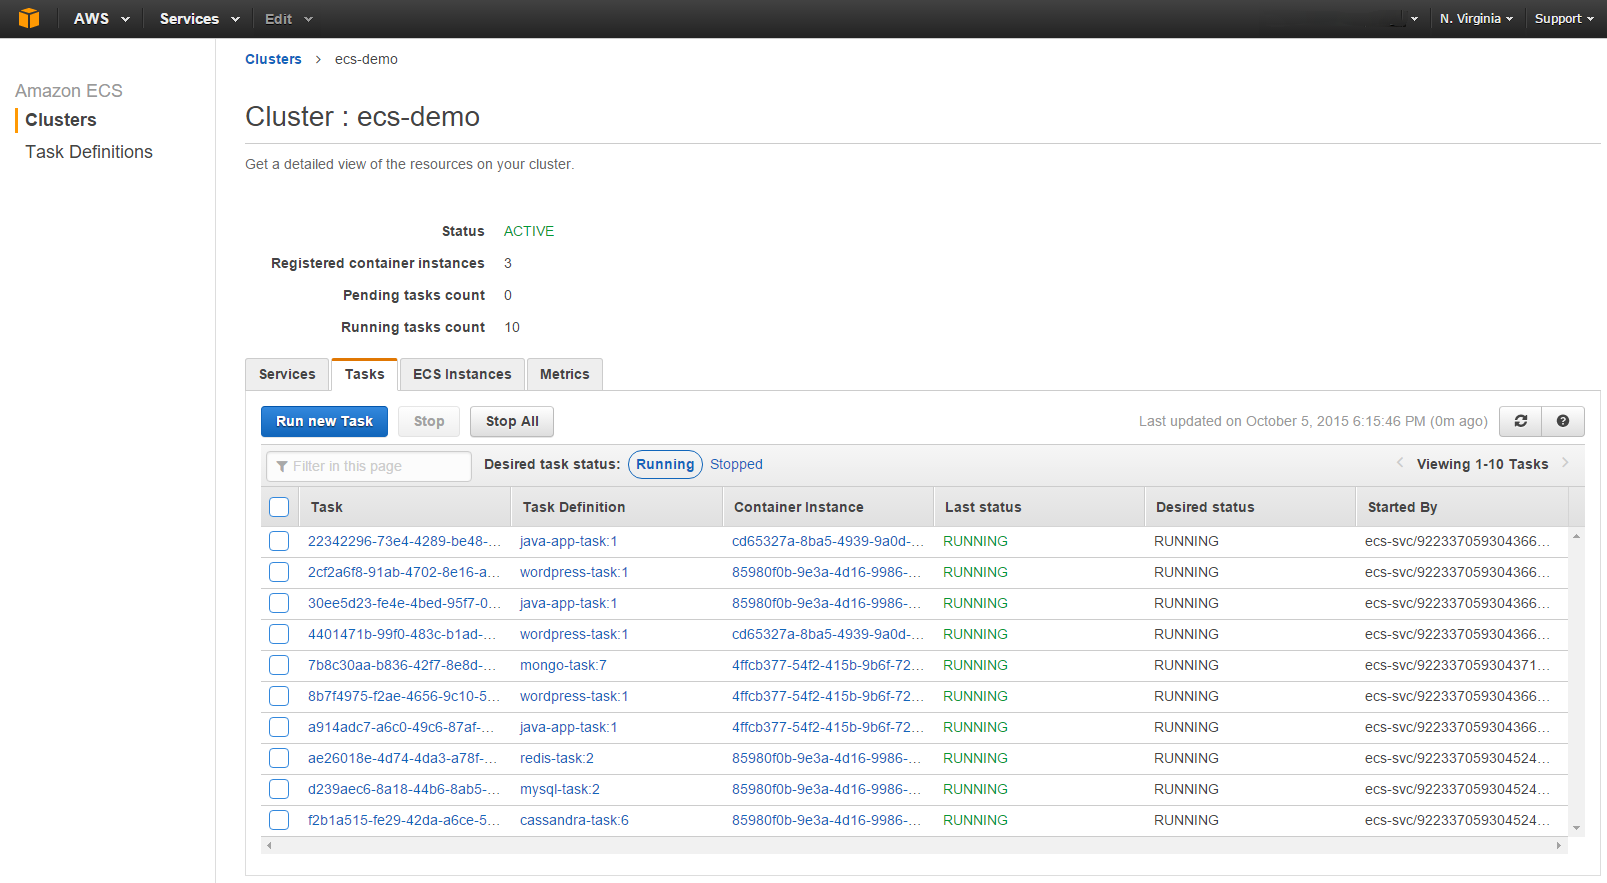1607x883 pixels.
Task: Open the mysql-task:2 definition link
Action: click(560, 789)
